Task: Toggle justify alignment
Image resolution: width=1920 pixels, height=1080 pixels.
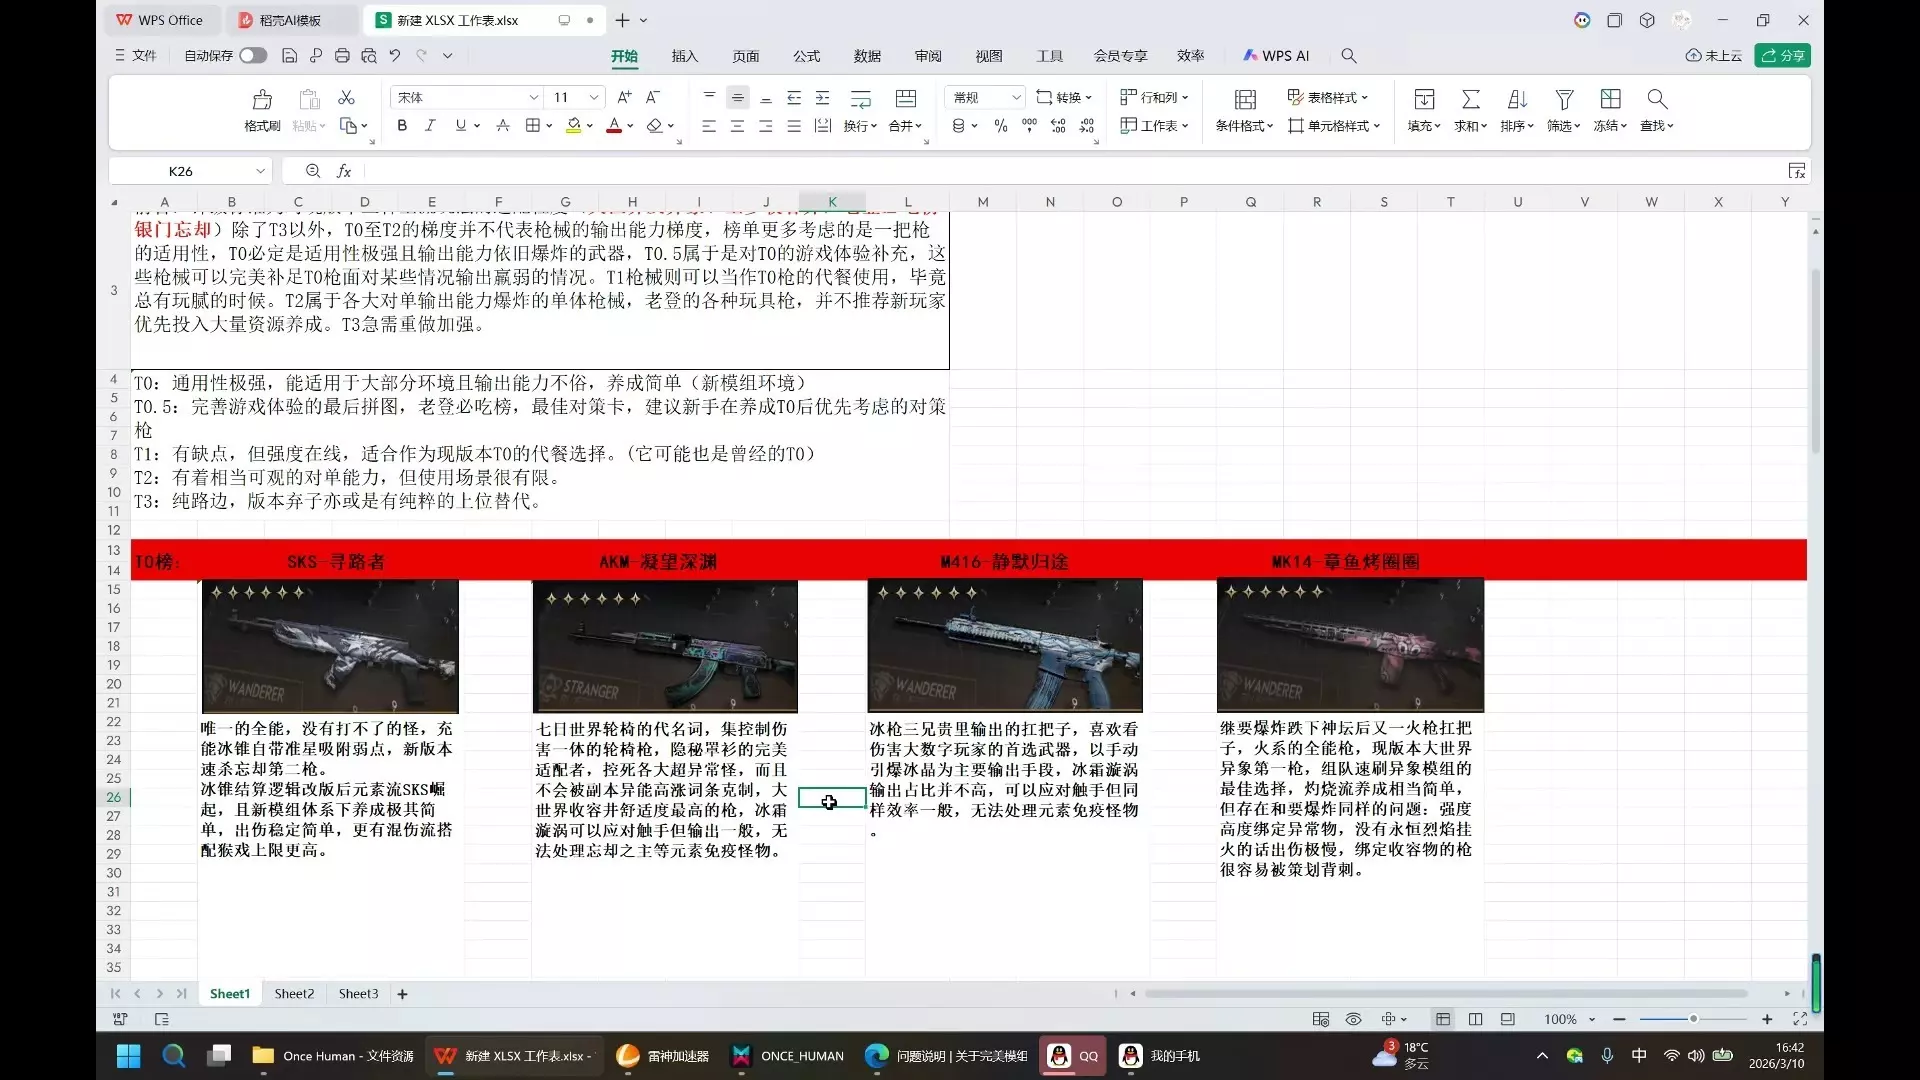Action: tap(794, 125)
